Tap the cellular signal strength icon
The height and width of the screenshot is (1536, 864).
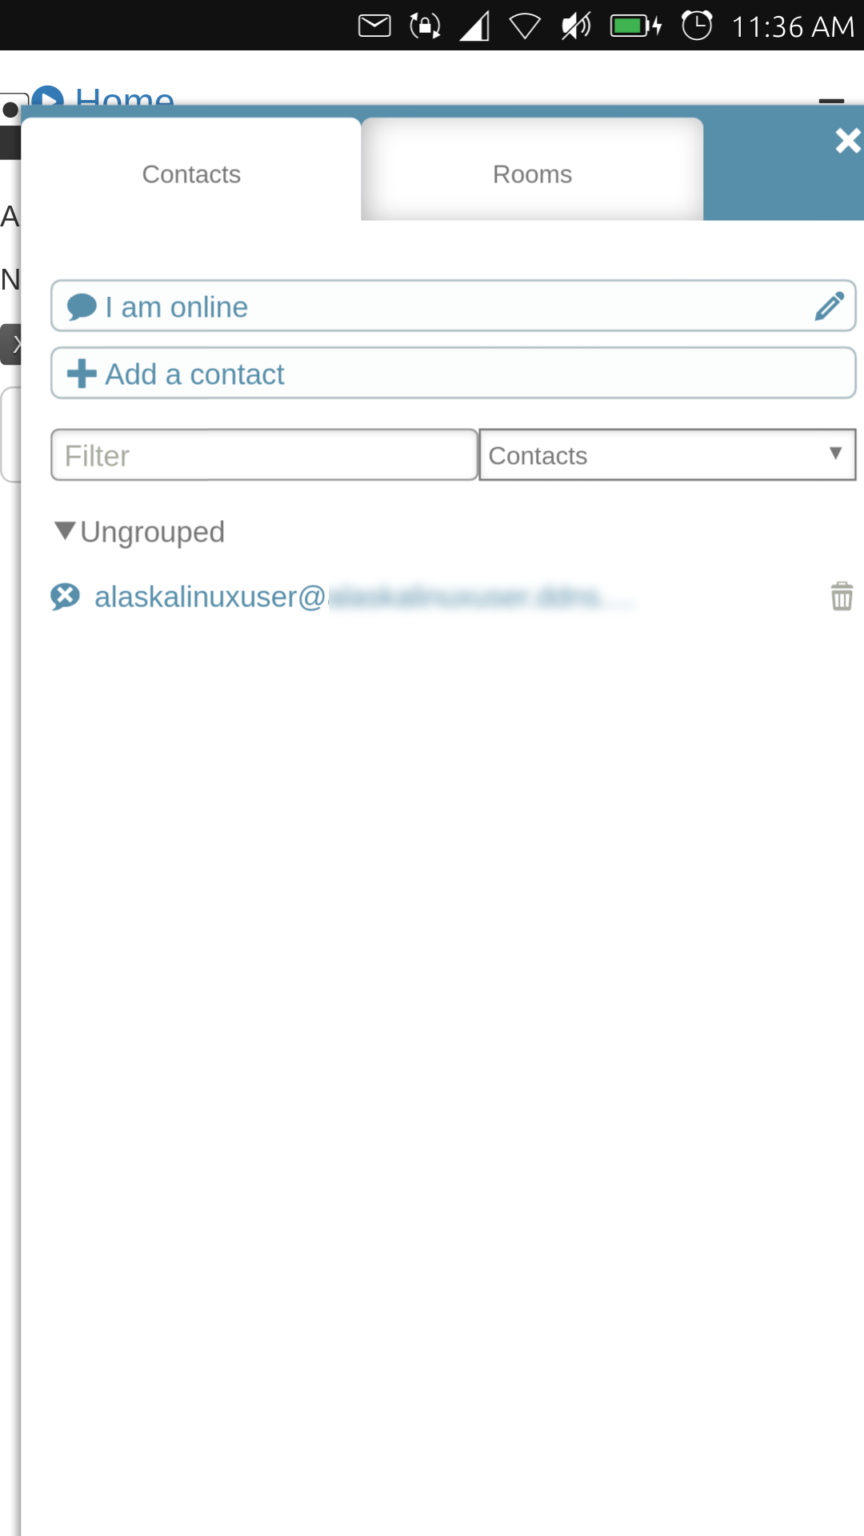475,26
